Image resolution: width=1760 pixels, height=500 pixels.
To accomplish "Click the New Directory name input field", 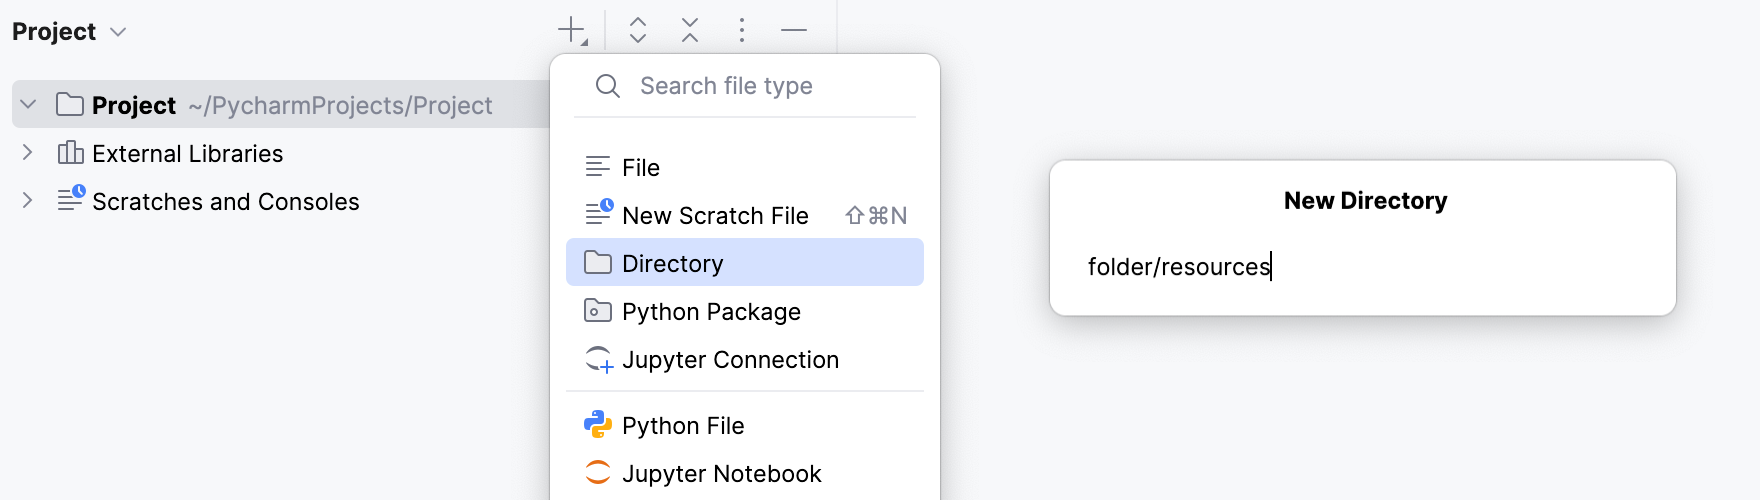I will click(x=1362, y=267).
